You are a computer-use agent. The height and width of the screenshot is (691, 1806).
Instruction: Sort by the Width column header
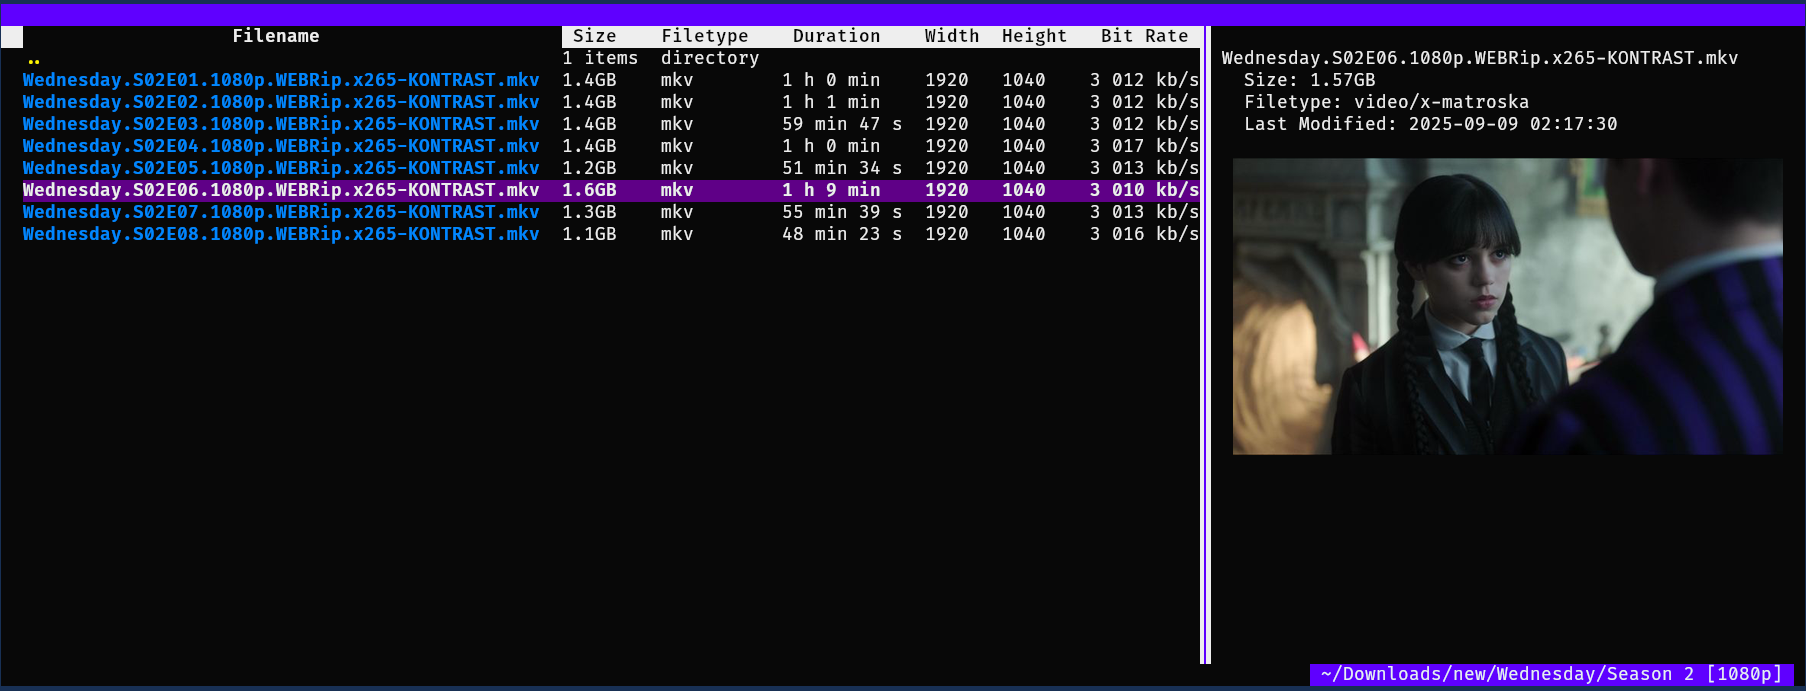pos(952,36)
